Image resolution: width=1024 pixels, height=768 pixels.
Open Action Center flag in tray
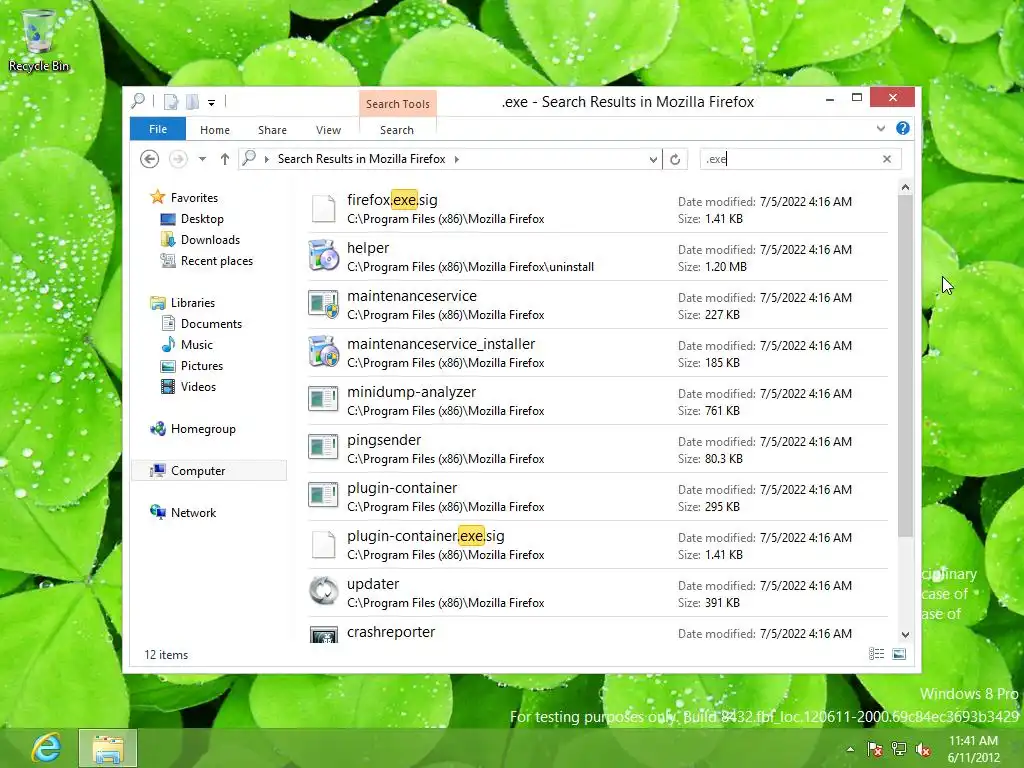pyautogui.click(x=874, y=749)
